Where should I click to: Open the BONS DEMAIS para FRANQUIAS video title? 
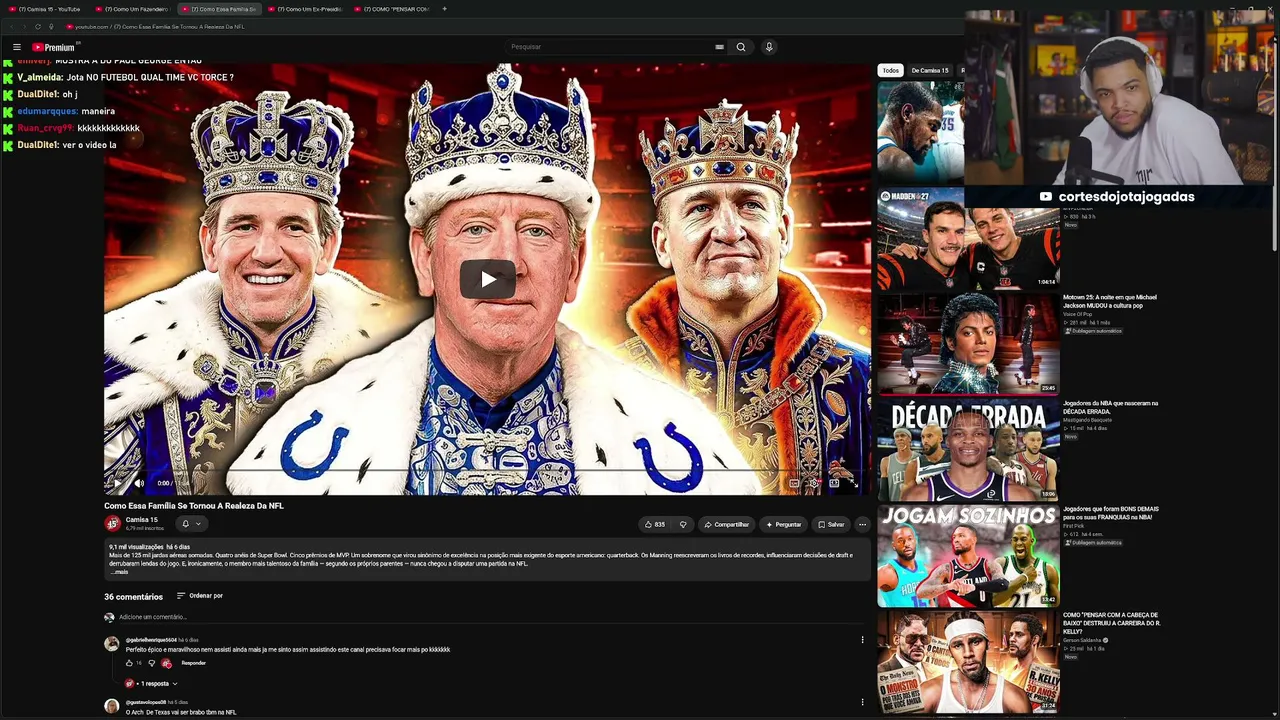(x=1111, y=513)
